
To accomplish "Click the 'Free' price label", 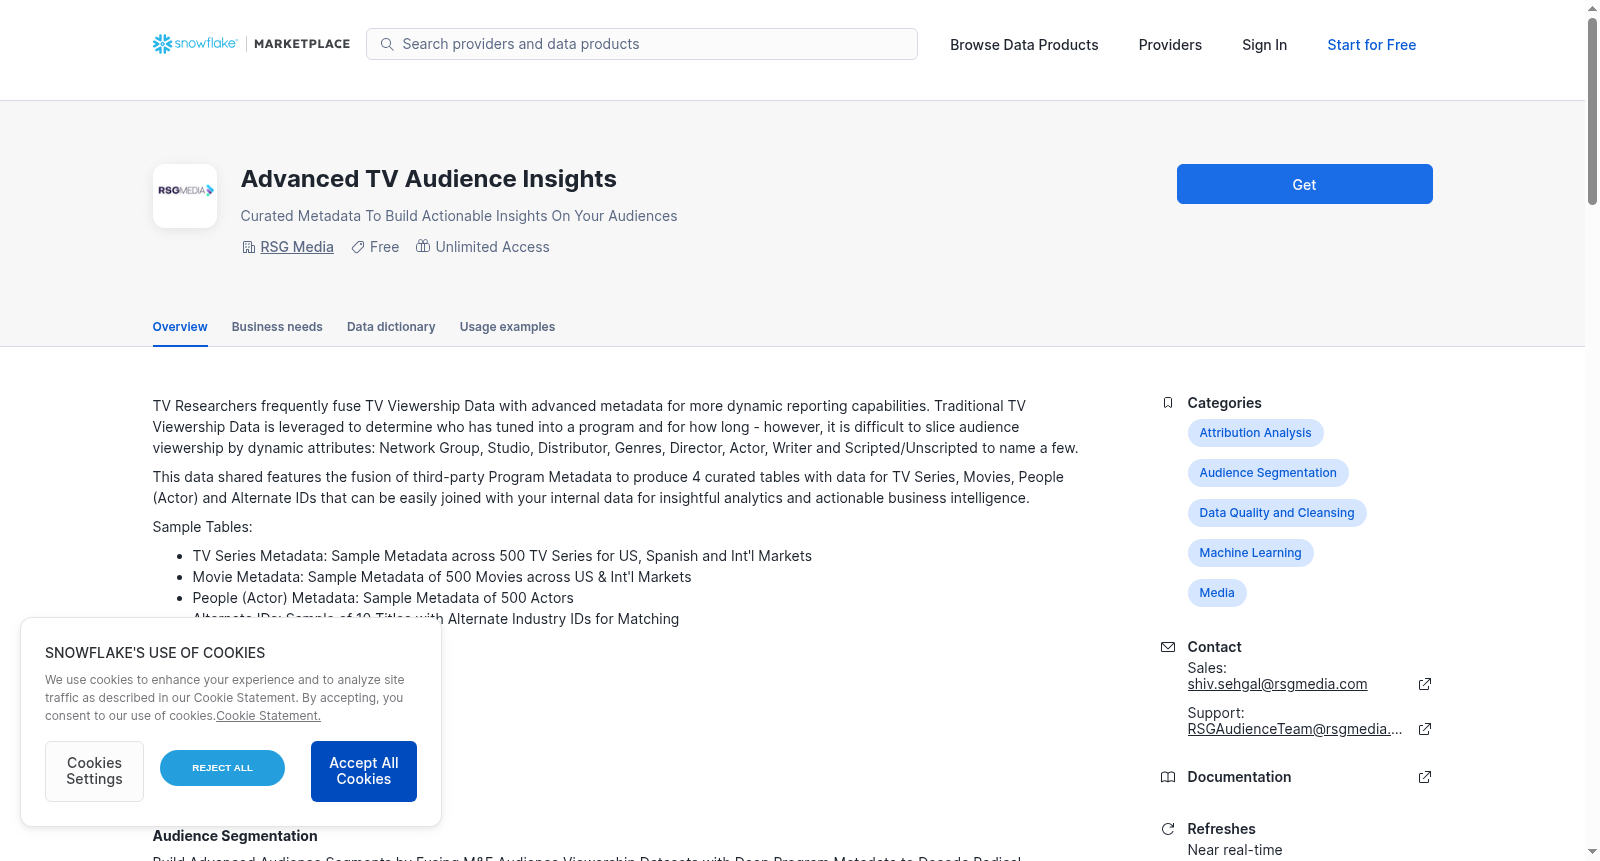I will (384, 247).
